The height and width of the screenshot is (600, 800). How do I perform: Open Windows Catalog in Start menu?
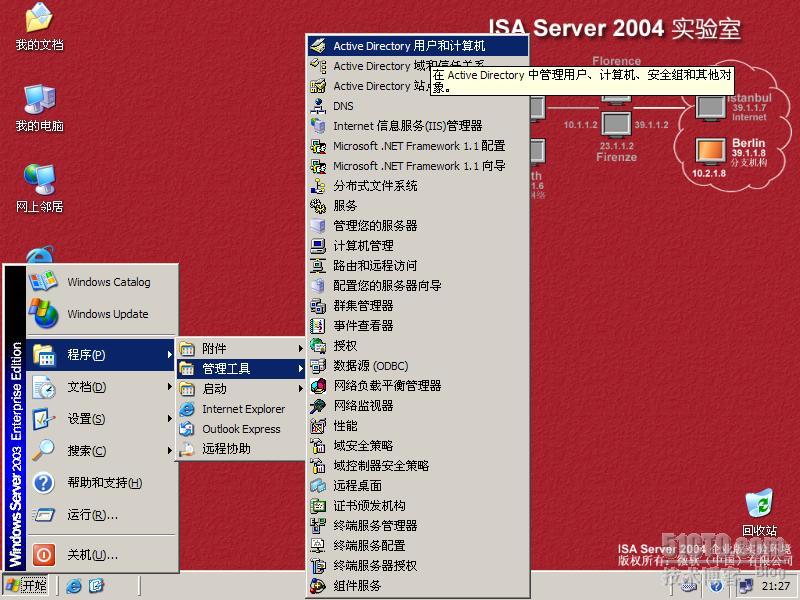(101, 282)
